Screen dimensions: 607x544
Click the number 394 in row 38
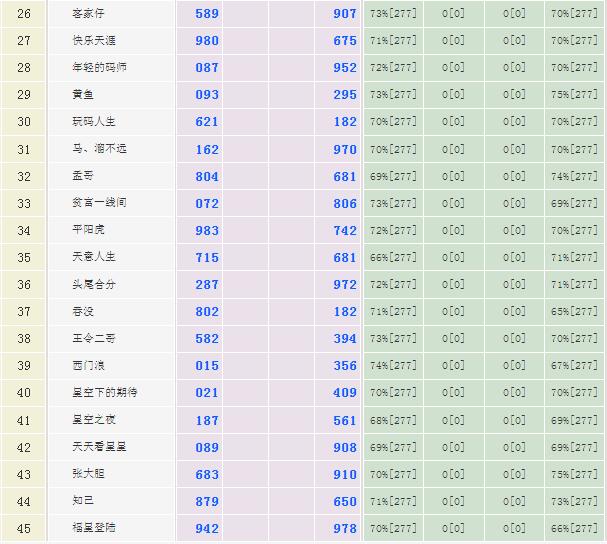[x=344, y=338]
